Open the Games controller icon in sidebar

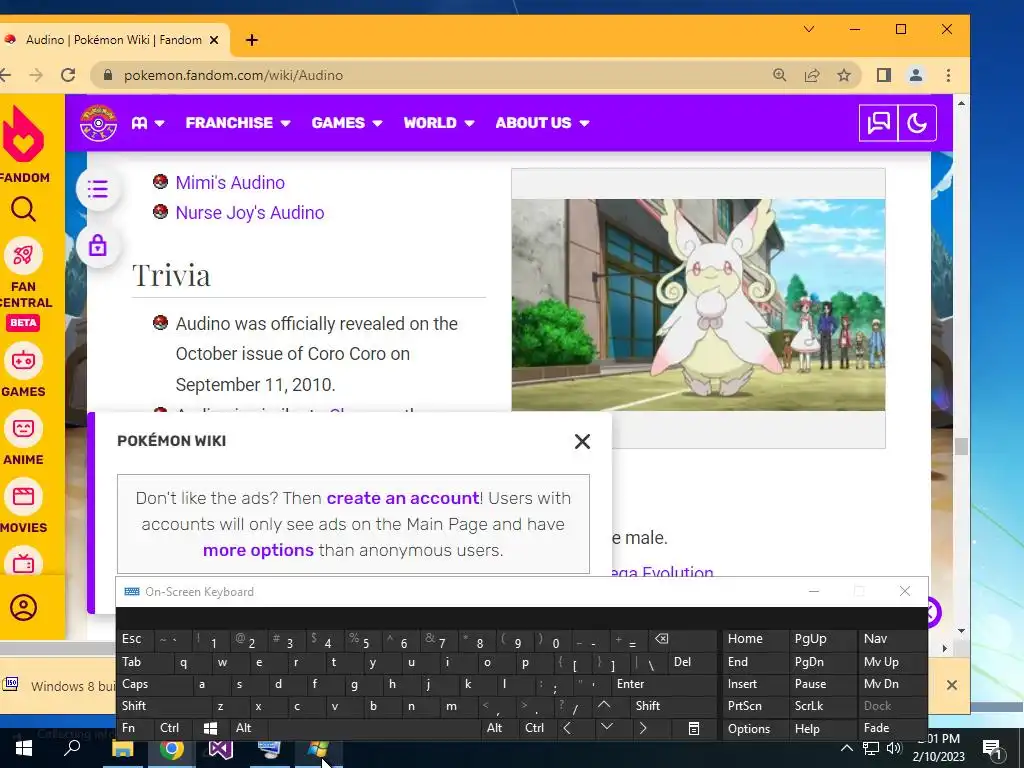pos(24,360)
